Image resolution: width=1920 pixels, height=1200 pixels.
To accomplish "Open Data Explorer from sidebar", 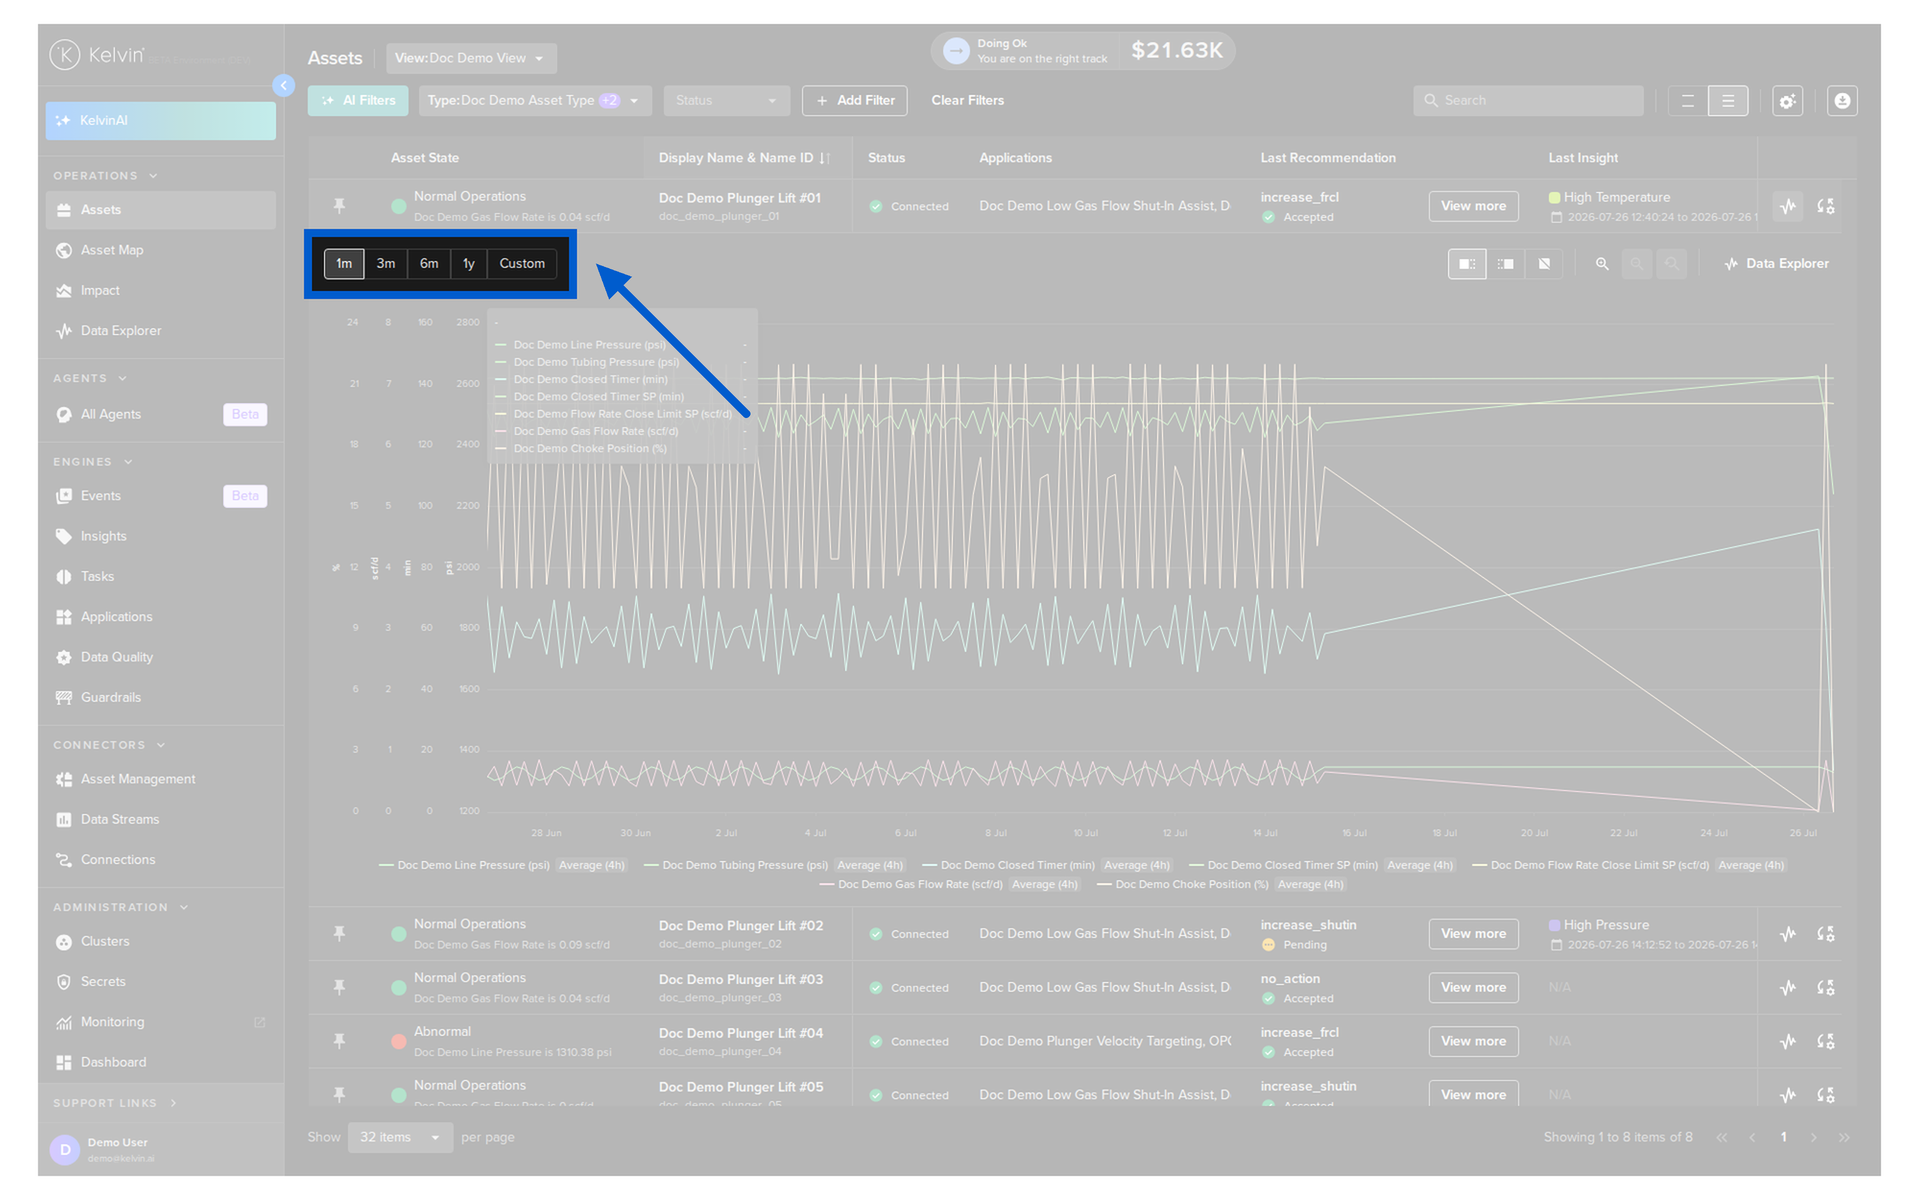I will pos(160,330).
